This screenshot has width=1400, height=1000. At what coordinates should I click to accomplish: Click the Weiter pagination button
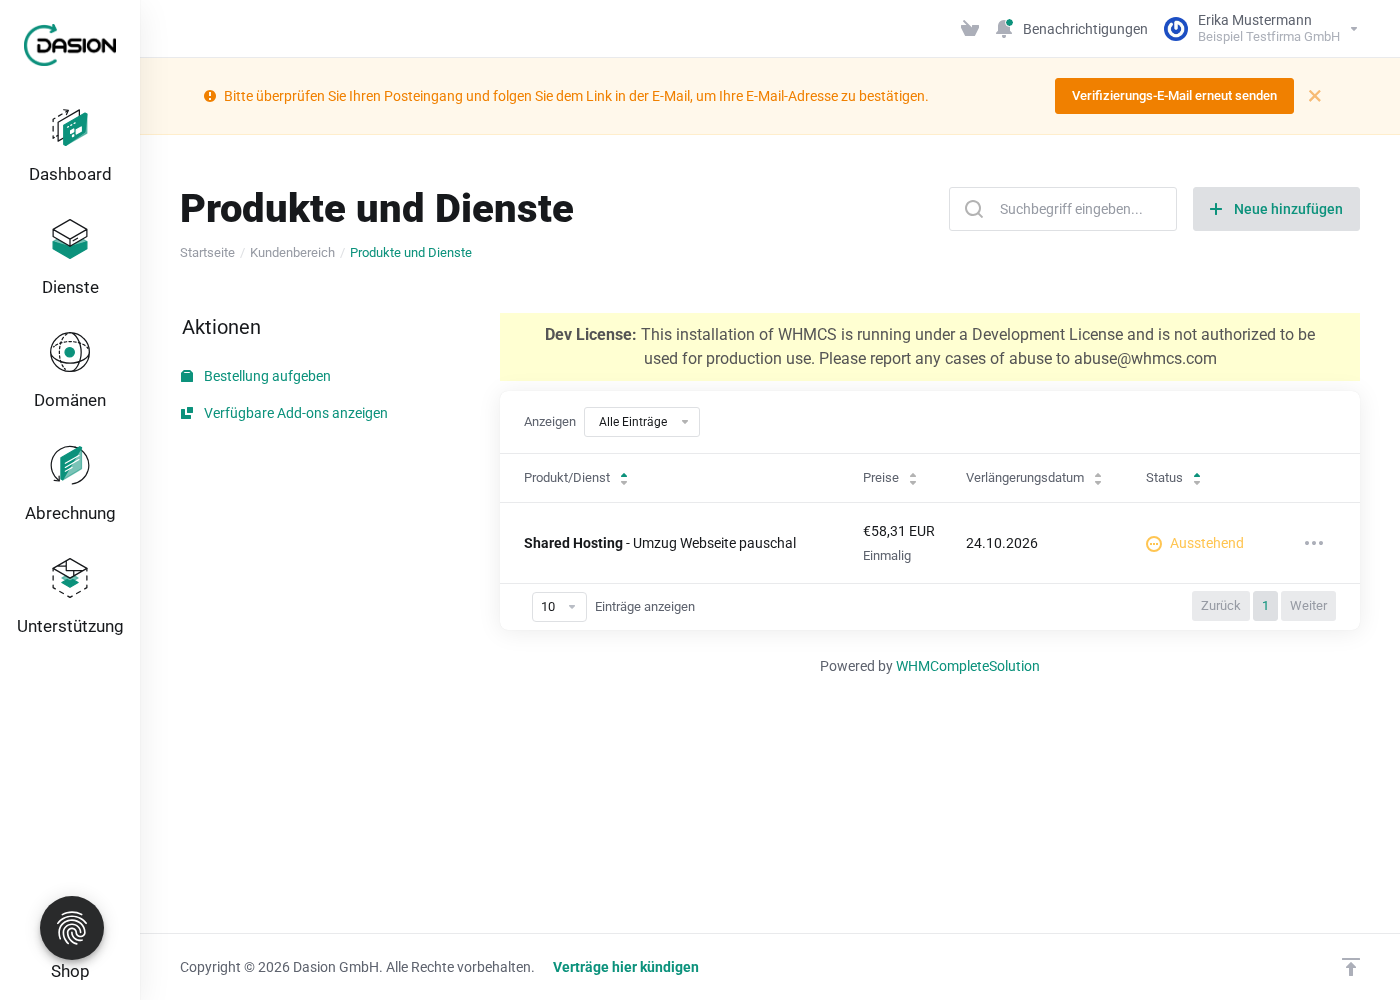pos(1308,606)
